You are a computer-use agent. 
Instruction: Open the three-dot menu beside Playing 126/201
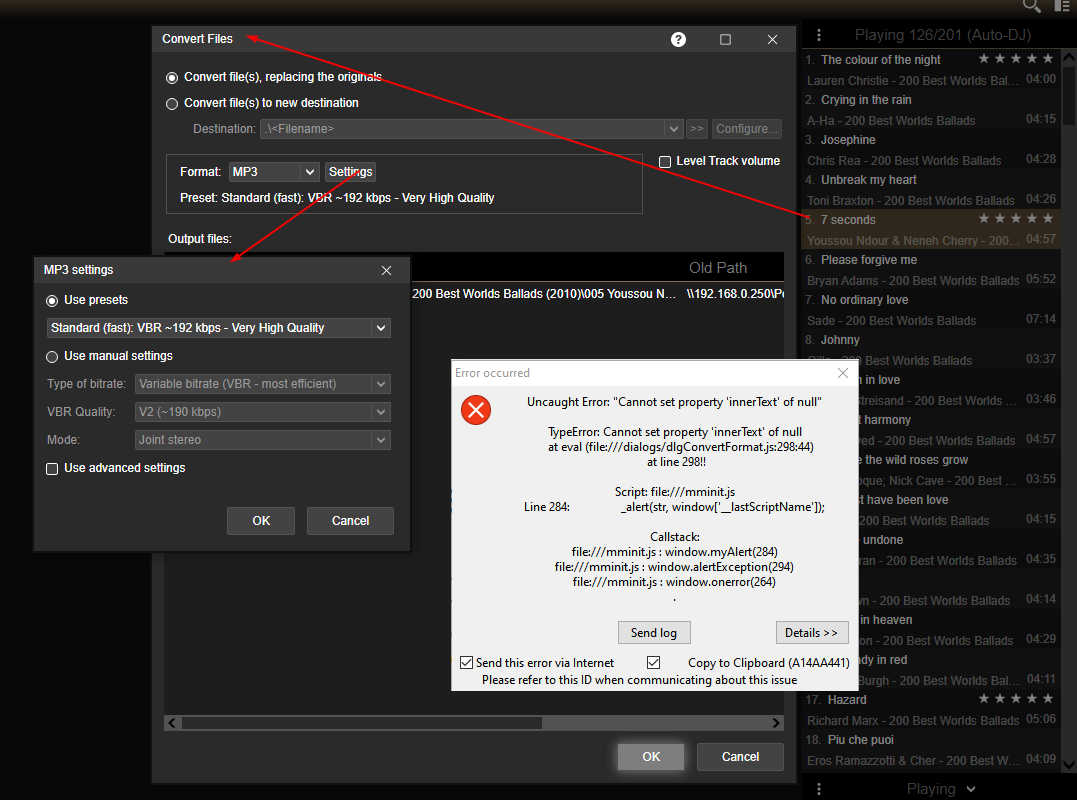pyautogui.click(x=820, y=36)
